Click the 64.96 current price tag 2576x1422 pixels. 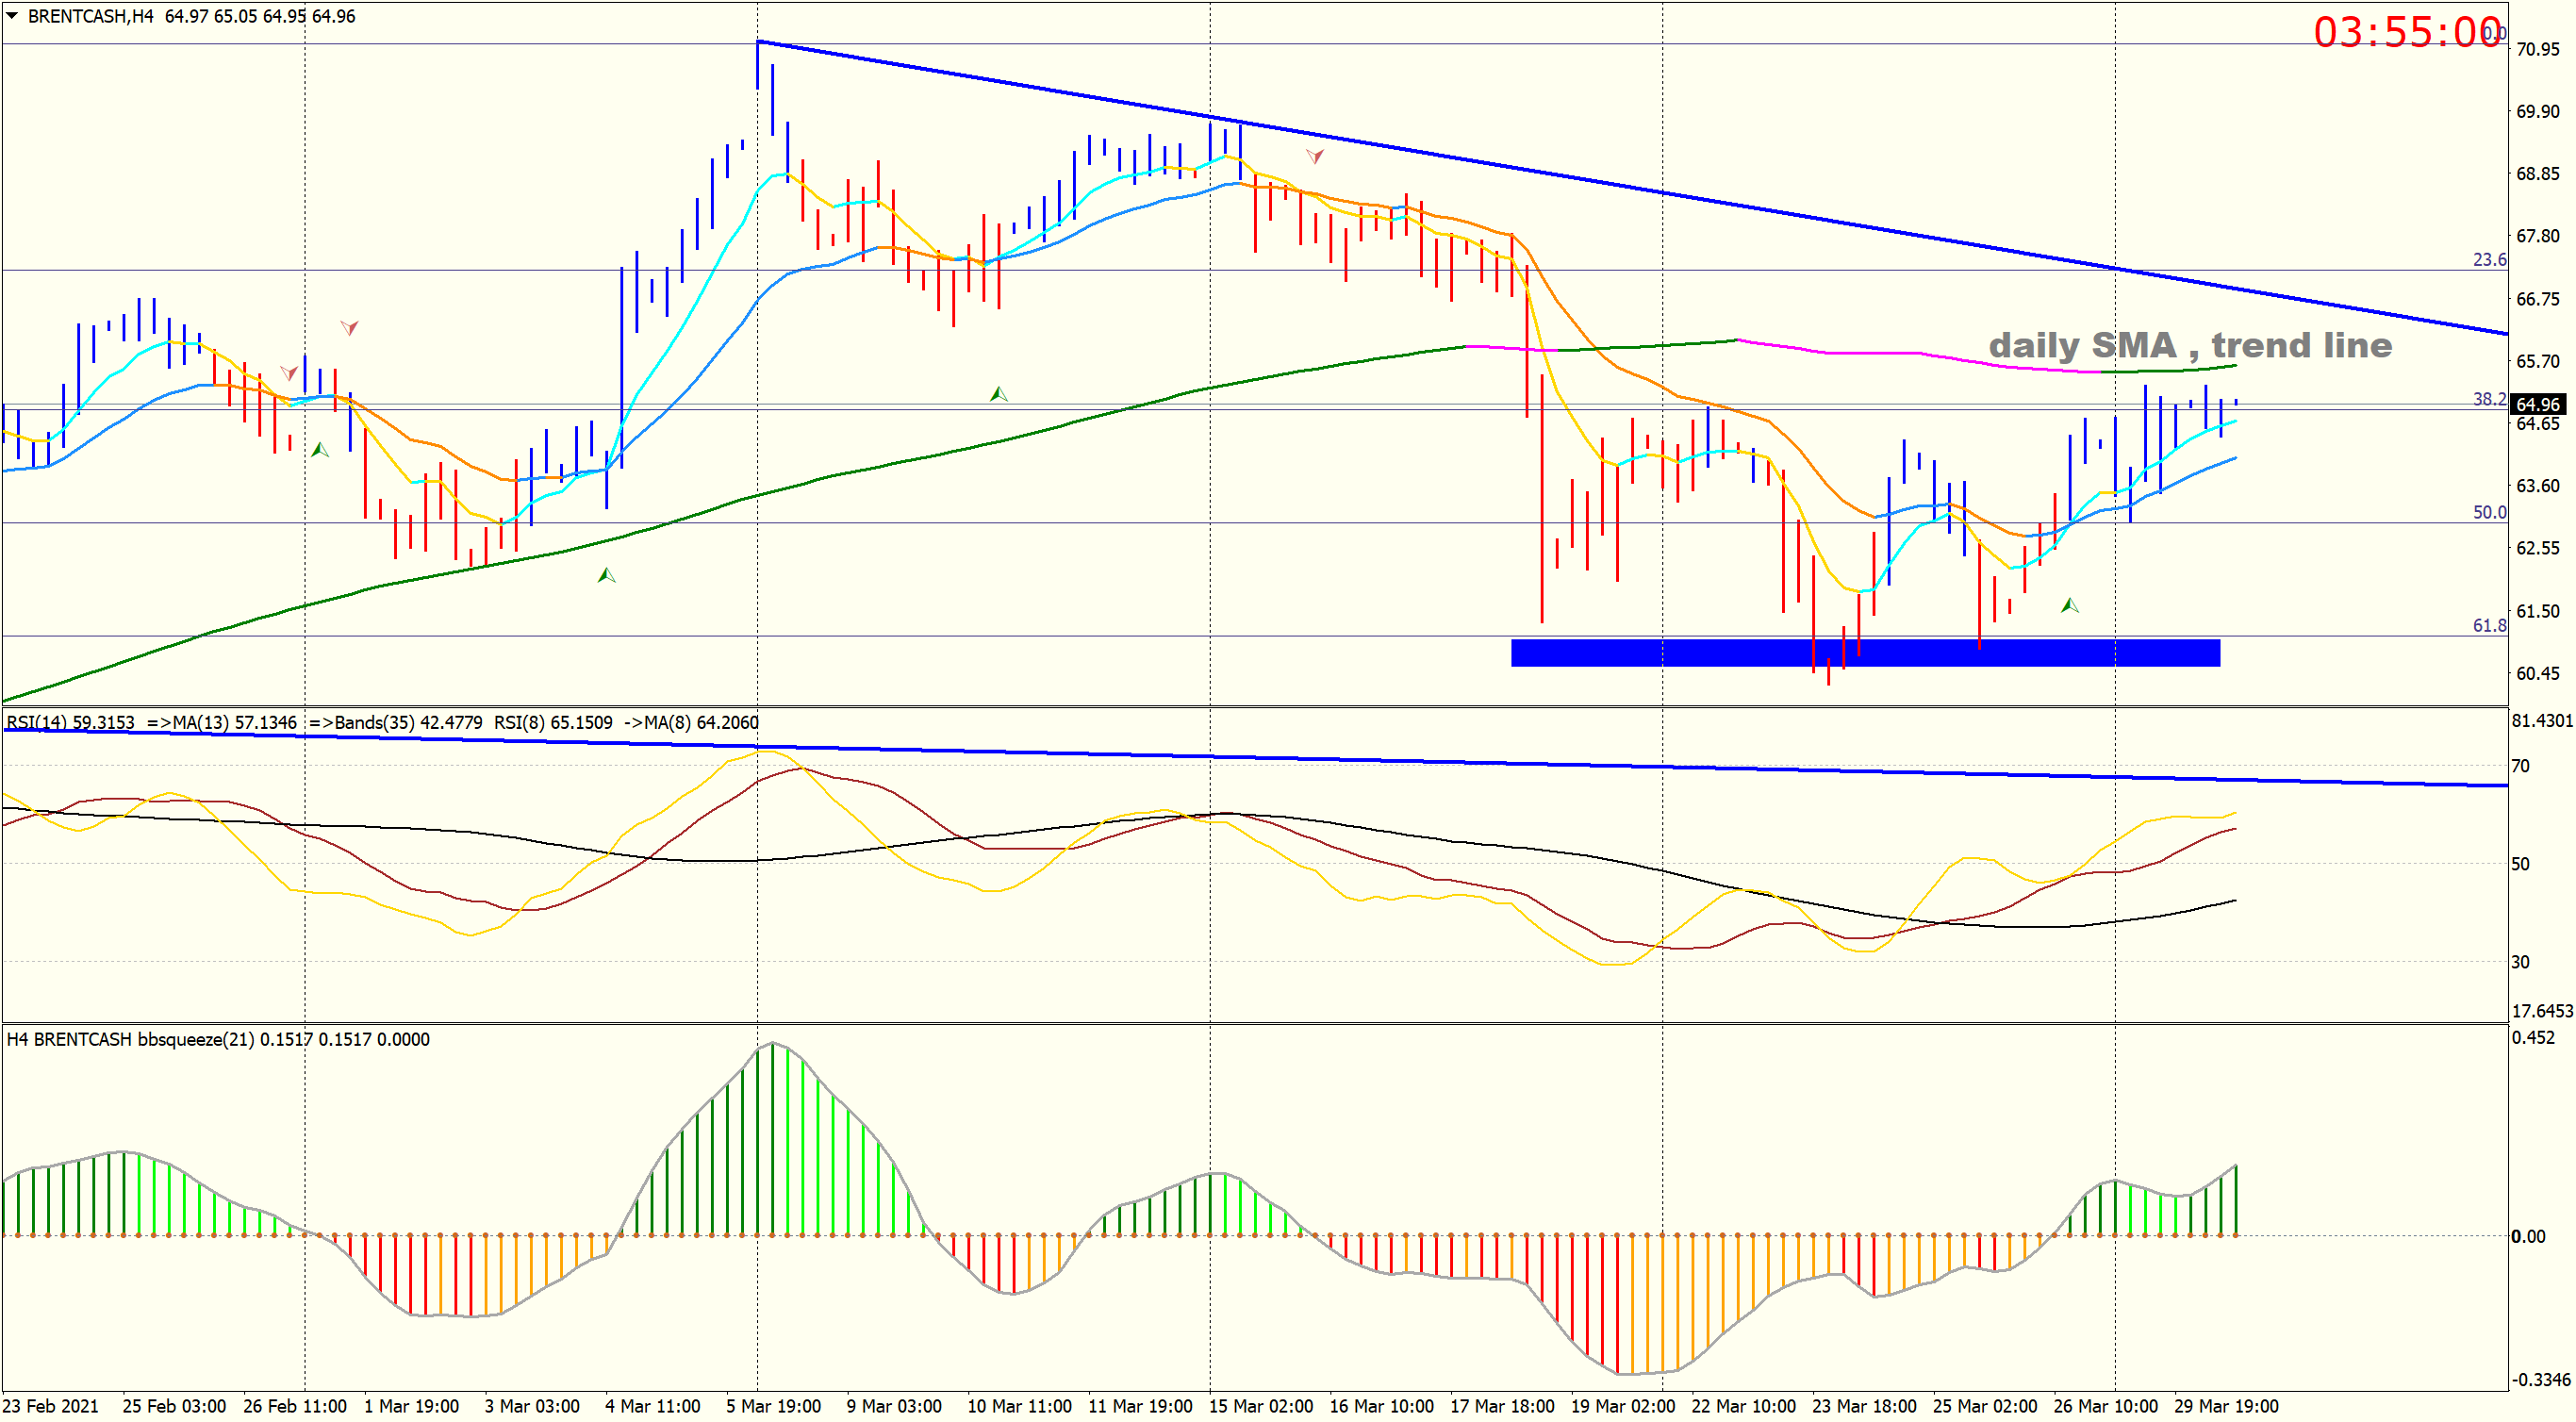point(2537,404)
